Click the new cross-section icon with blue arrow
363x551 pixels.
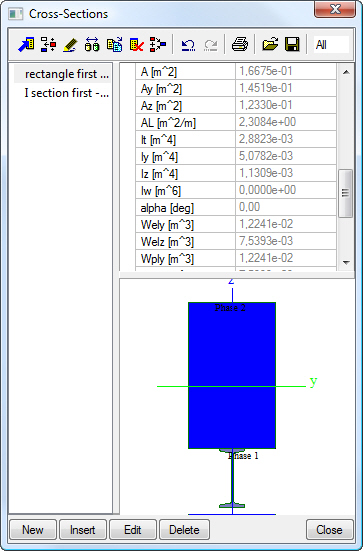26,45
